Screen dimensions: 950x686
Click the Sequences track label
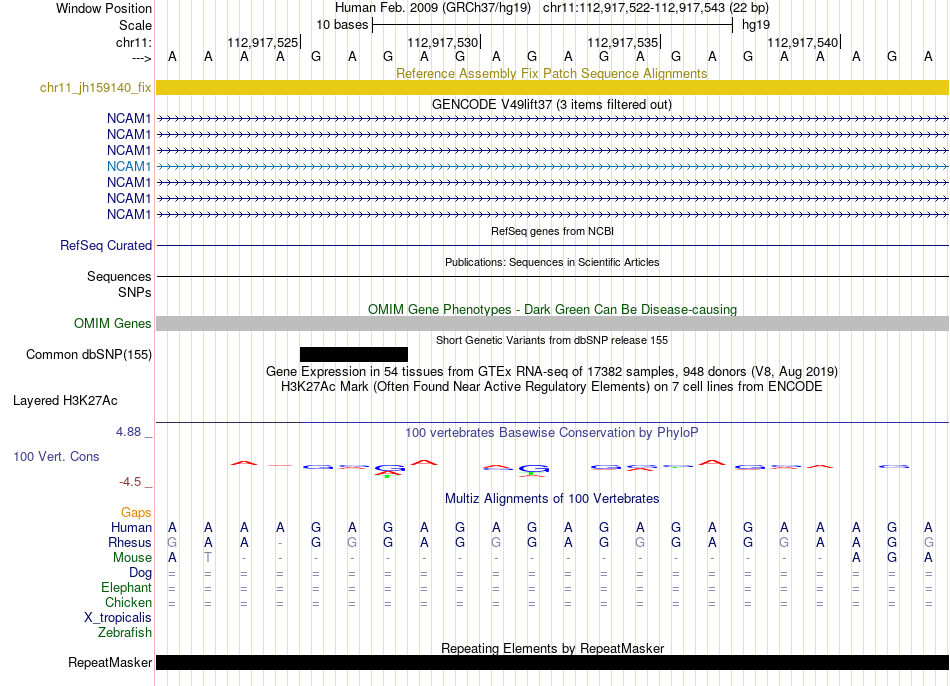[x=119, y=276]
